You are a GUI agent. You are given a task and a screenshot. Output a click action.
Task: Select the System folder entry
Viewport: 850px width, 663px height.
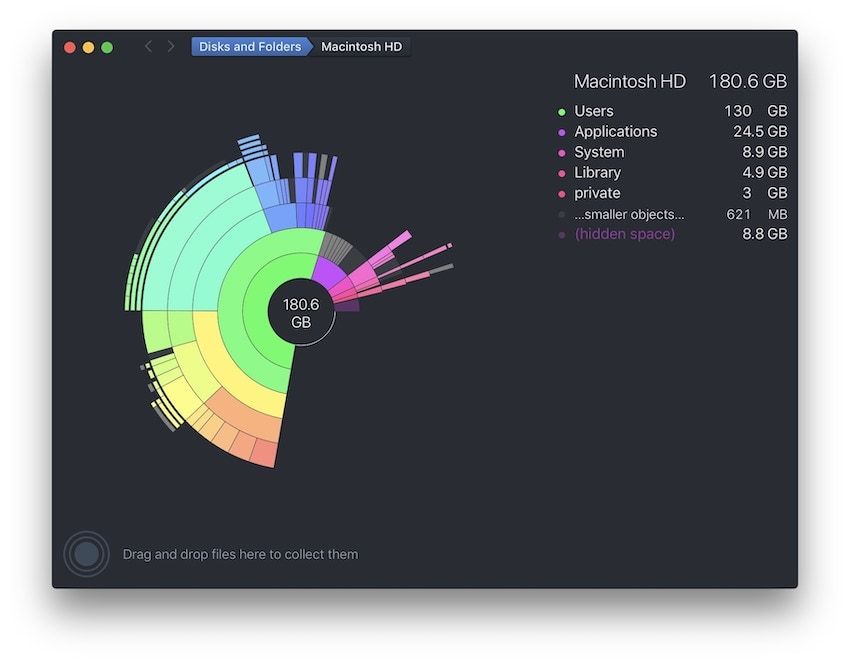[599, 152]
